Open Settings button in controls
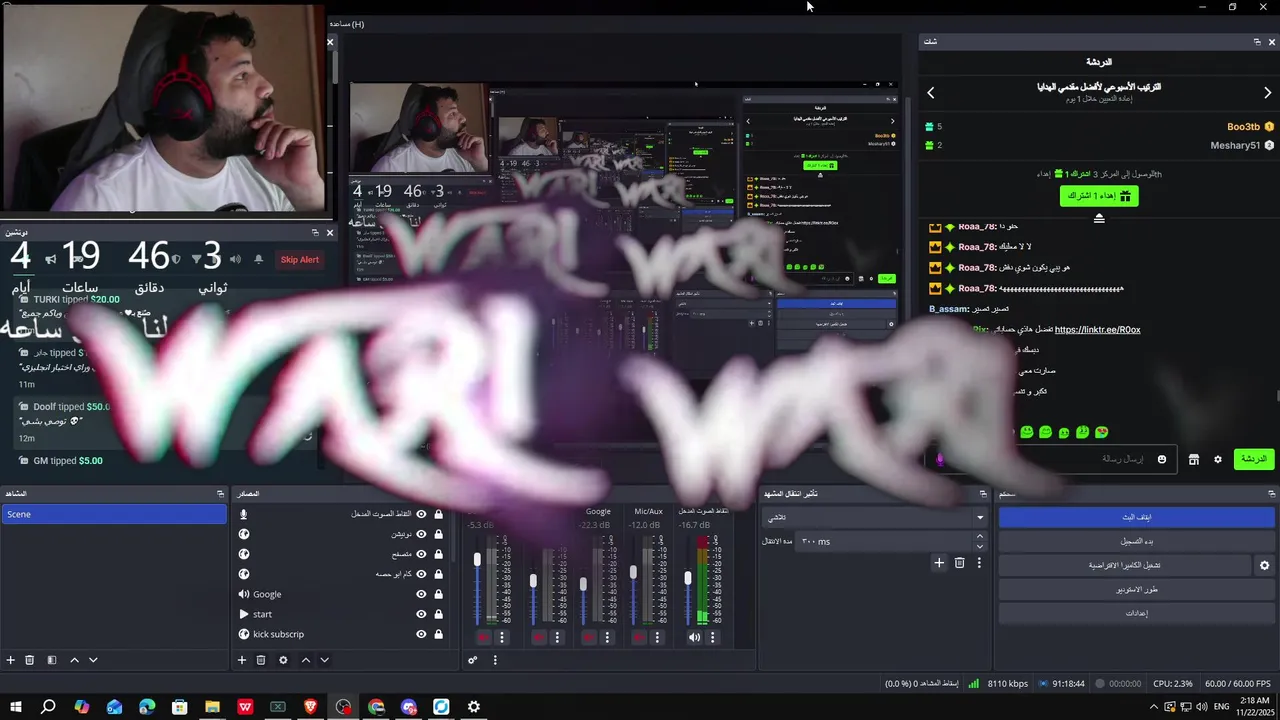1280x720 pixels. click(x=1137, y=613)
